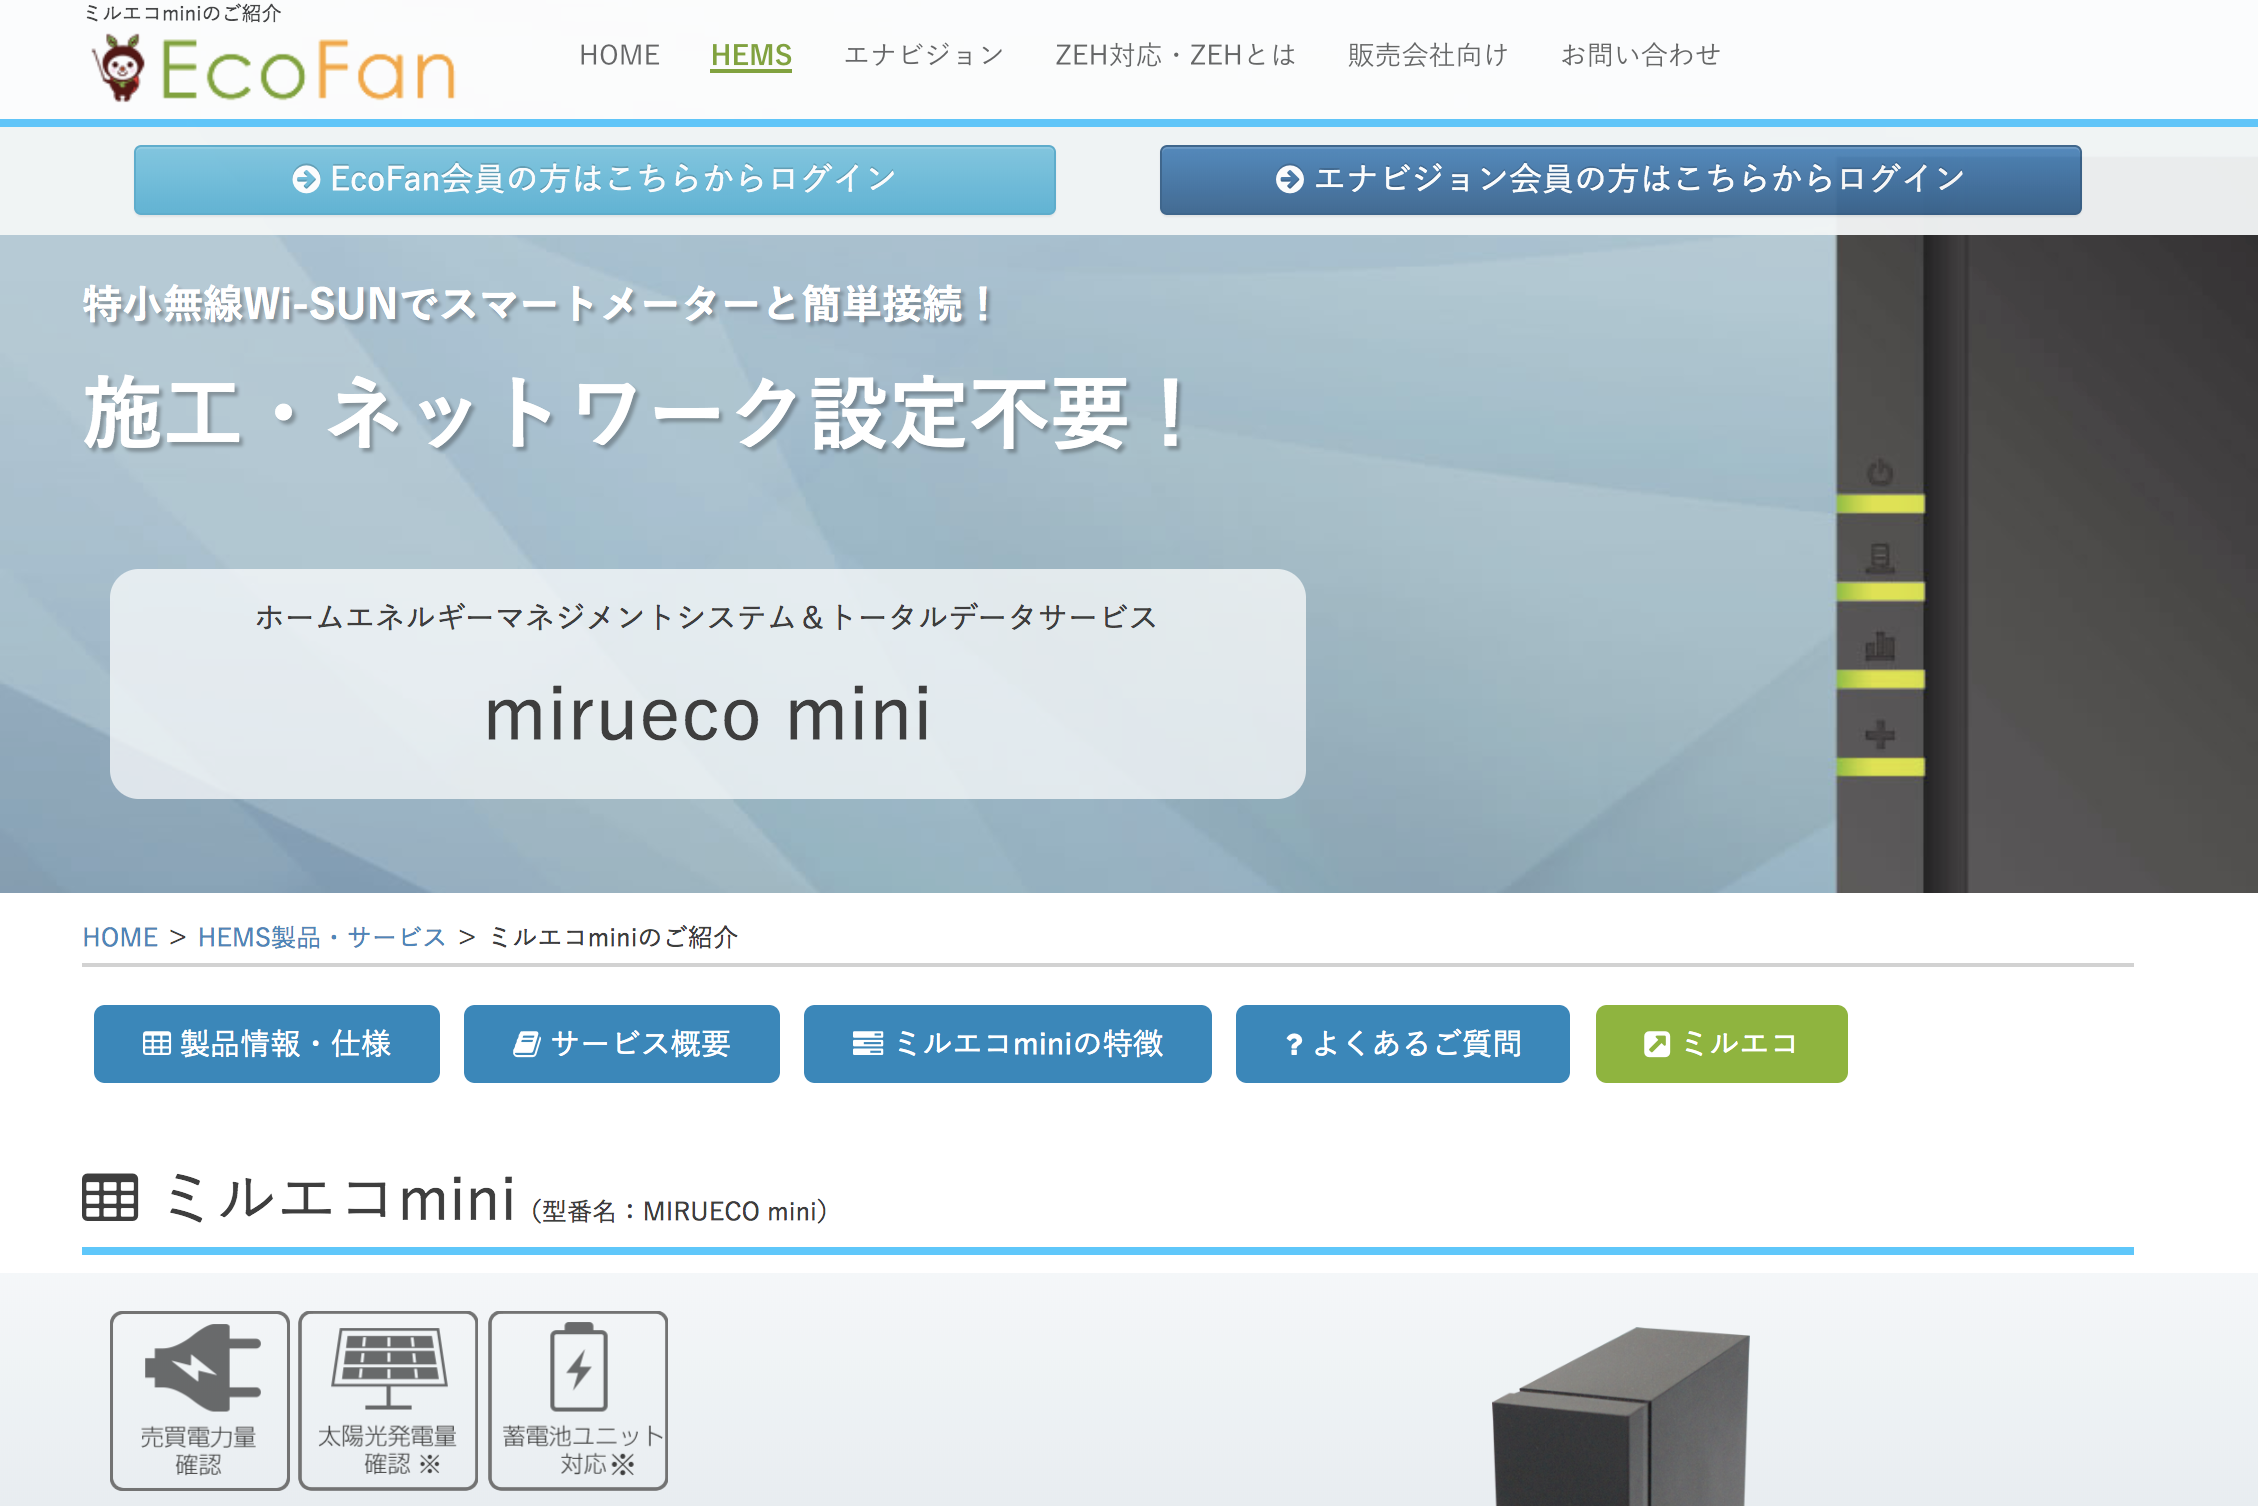Click the book icon on サービス概要 button

click(528, 1043)
